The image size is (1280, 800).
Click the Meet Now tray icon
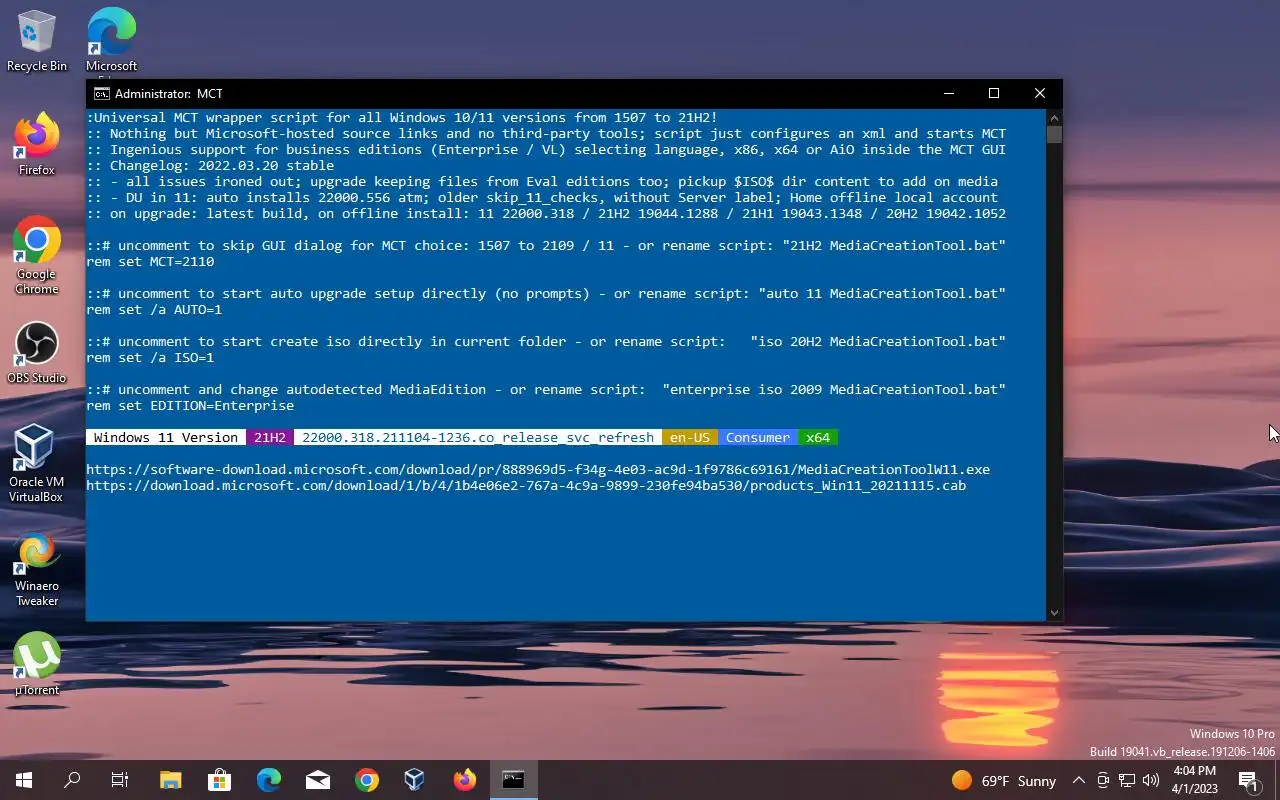pos(1103,780)
